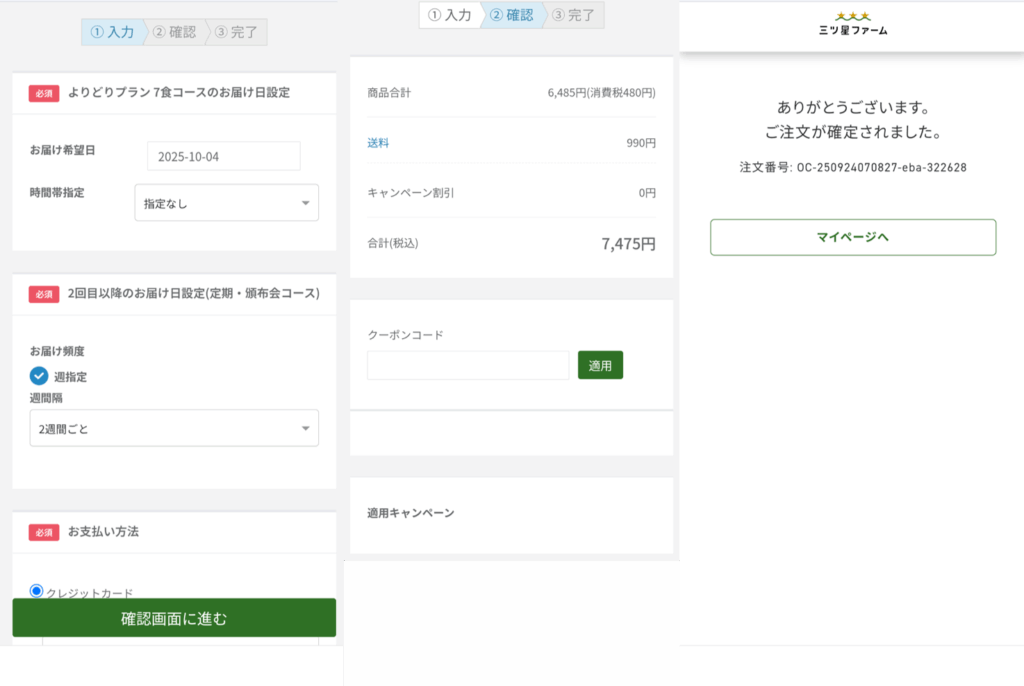Open the 送料 link
1024x686 pixels.
pyautogui.click(x=378, y=143)
